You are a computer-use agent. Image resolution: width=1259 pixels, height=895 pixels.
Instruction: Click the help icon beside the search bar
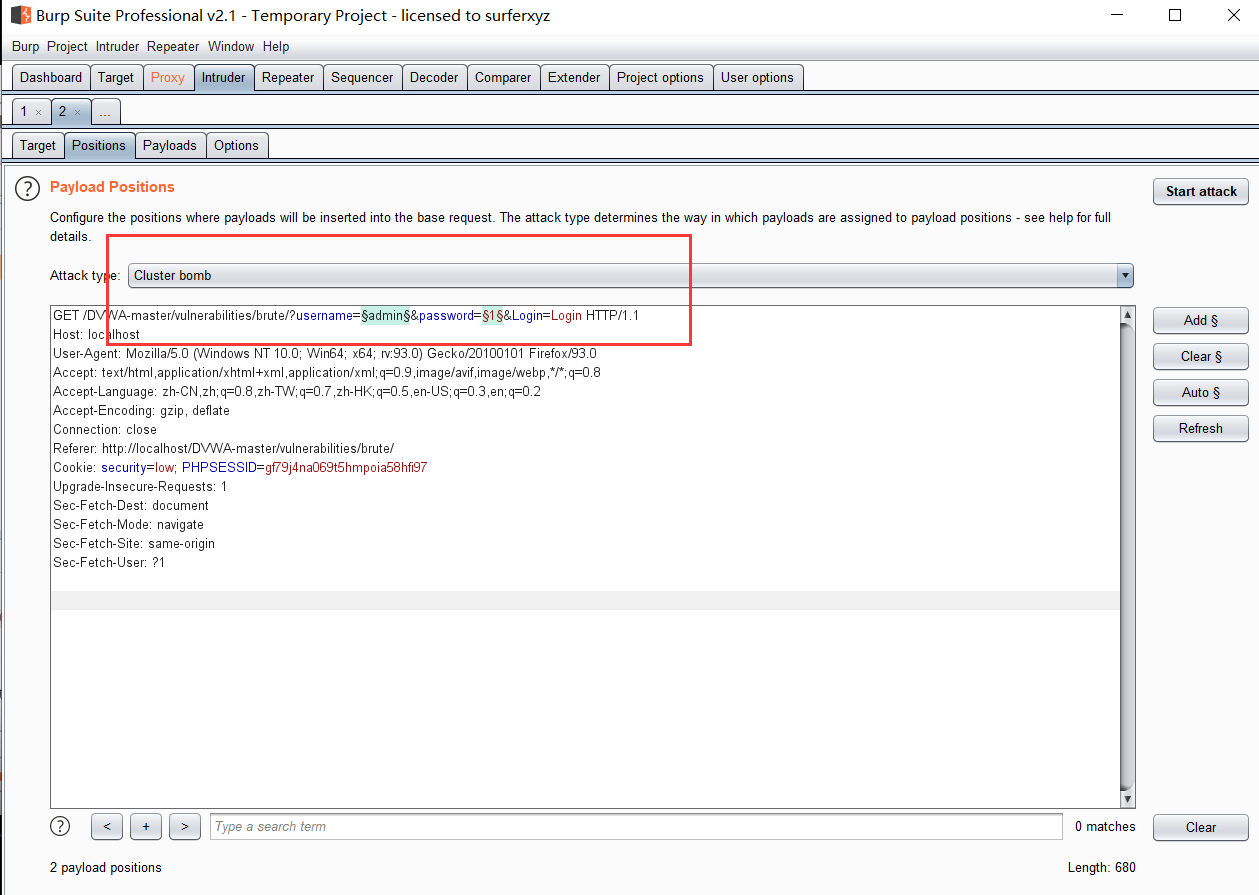pos(60,826)
